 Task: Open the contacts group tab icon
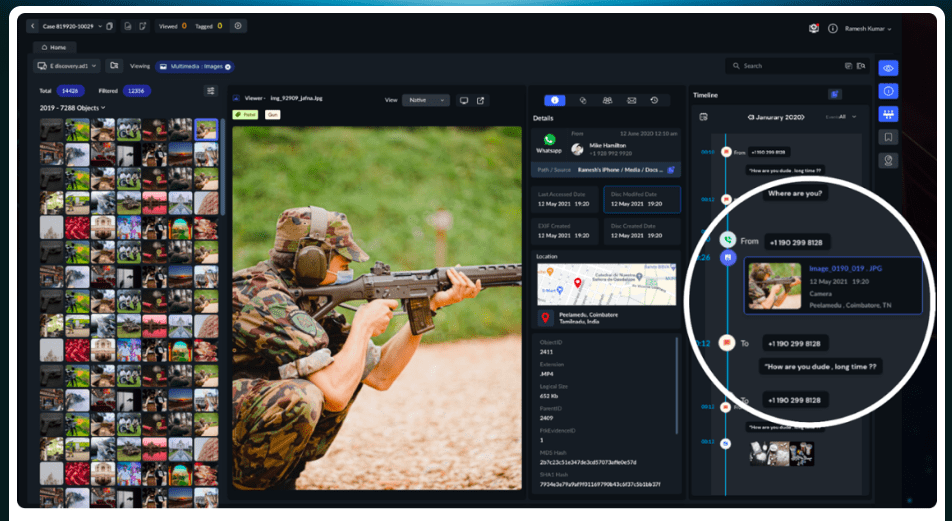click(607, 100)
